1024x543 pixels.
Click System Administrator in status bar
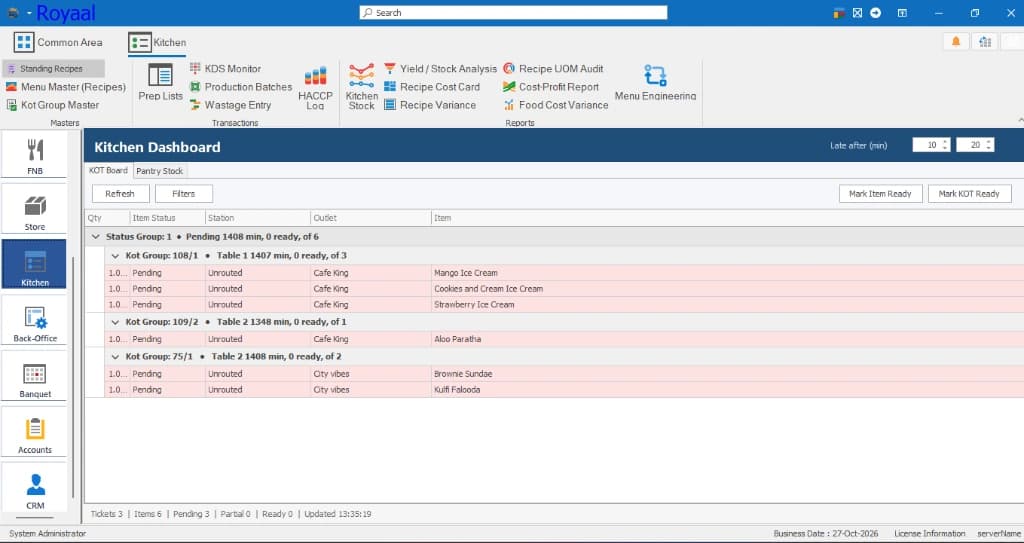point(48,534)
